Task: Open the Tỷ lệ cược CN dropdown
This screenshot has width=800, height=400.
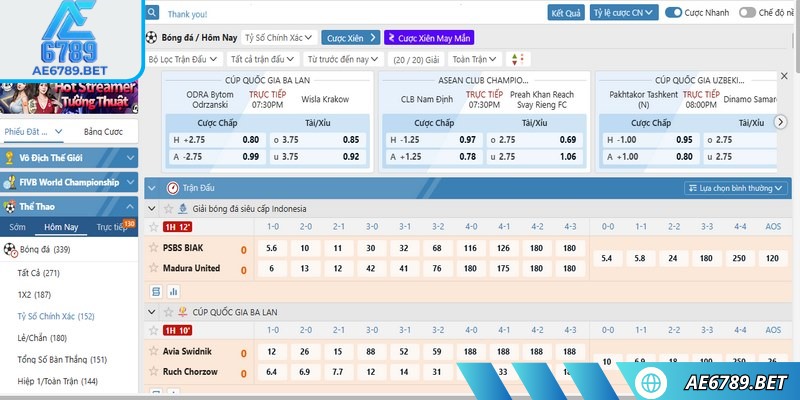Action: pyautogui.click(x=621, y=14)
